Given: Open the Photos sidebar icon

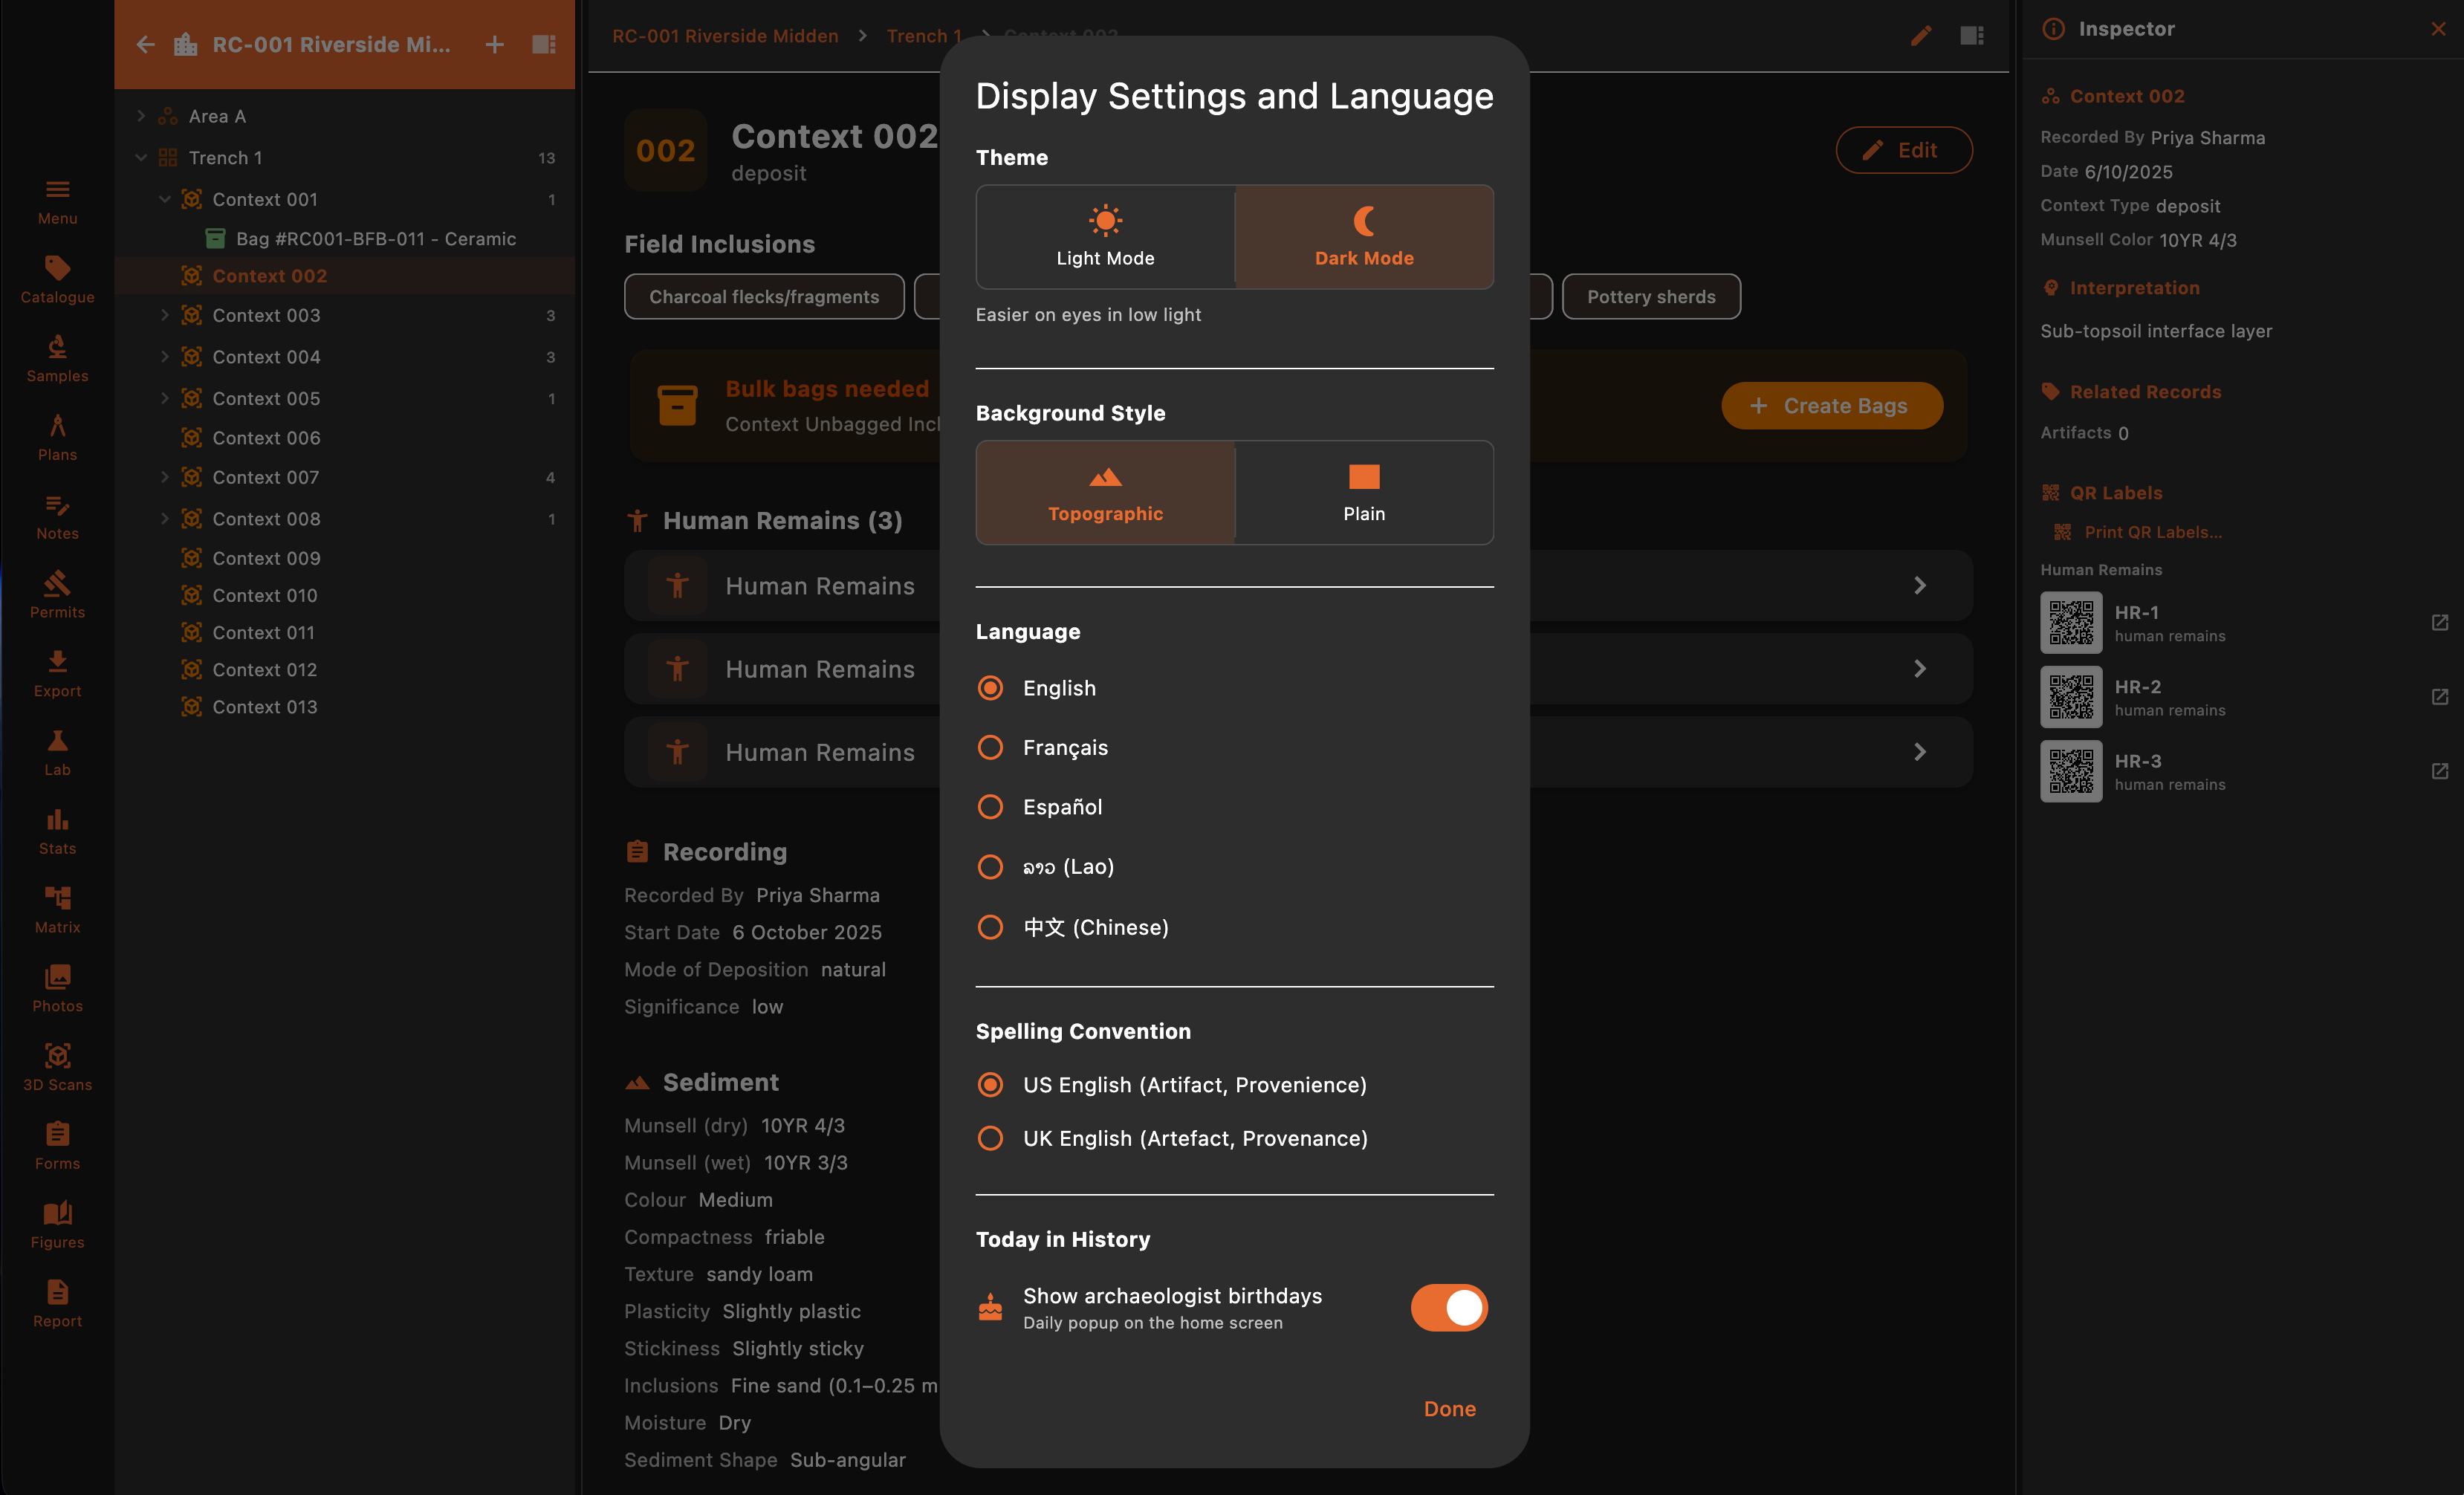Looking at the screenshot, I should tap(57, 988).
